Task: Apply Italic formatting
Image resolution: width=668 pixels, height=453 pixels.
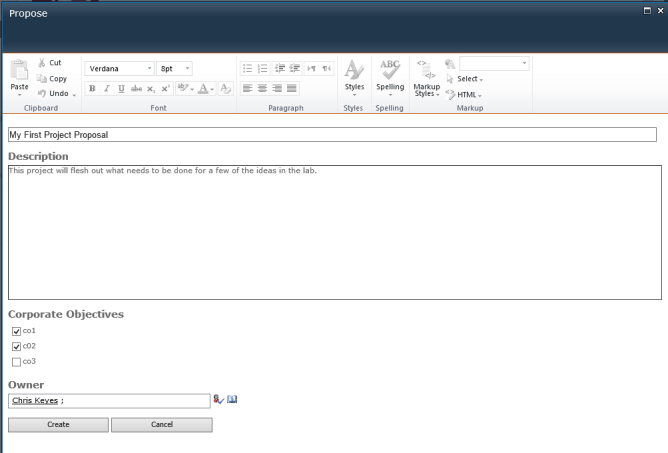Action: 107,89
